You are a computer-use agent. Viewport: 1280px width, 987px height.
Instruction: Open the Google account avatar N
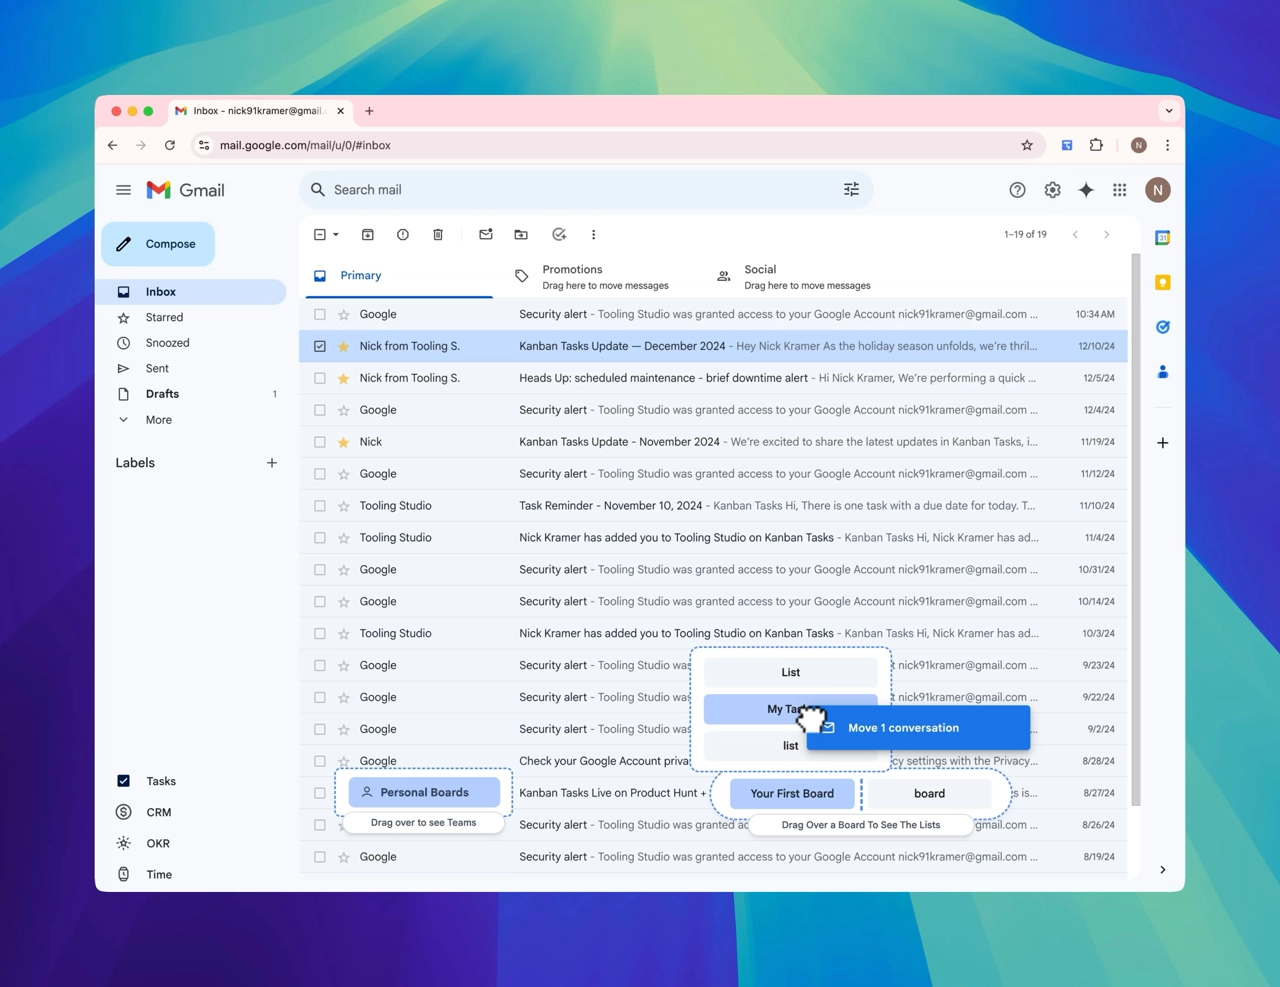point(1158,190)
